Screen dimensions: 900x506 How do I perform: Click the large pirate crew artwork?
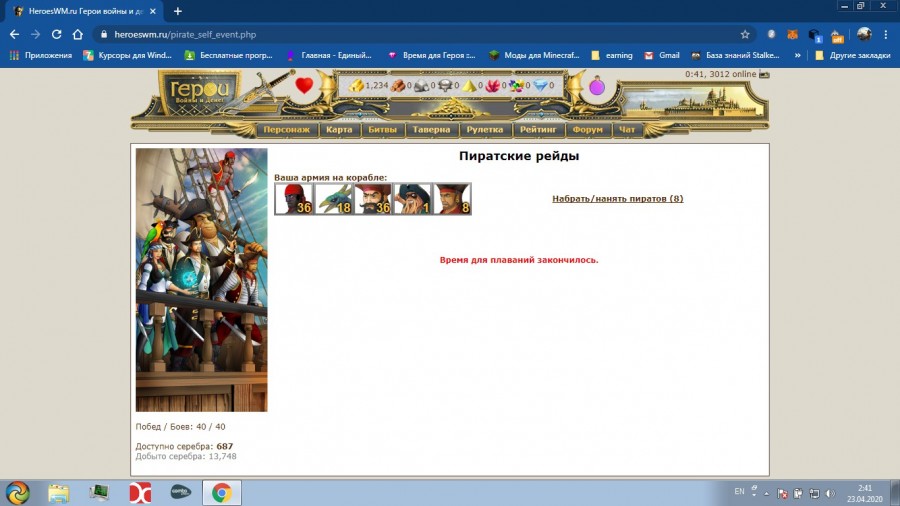[x=201, y=280]
